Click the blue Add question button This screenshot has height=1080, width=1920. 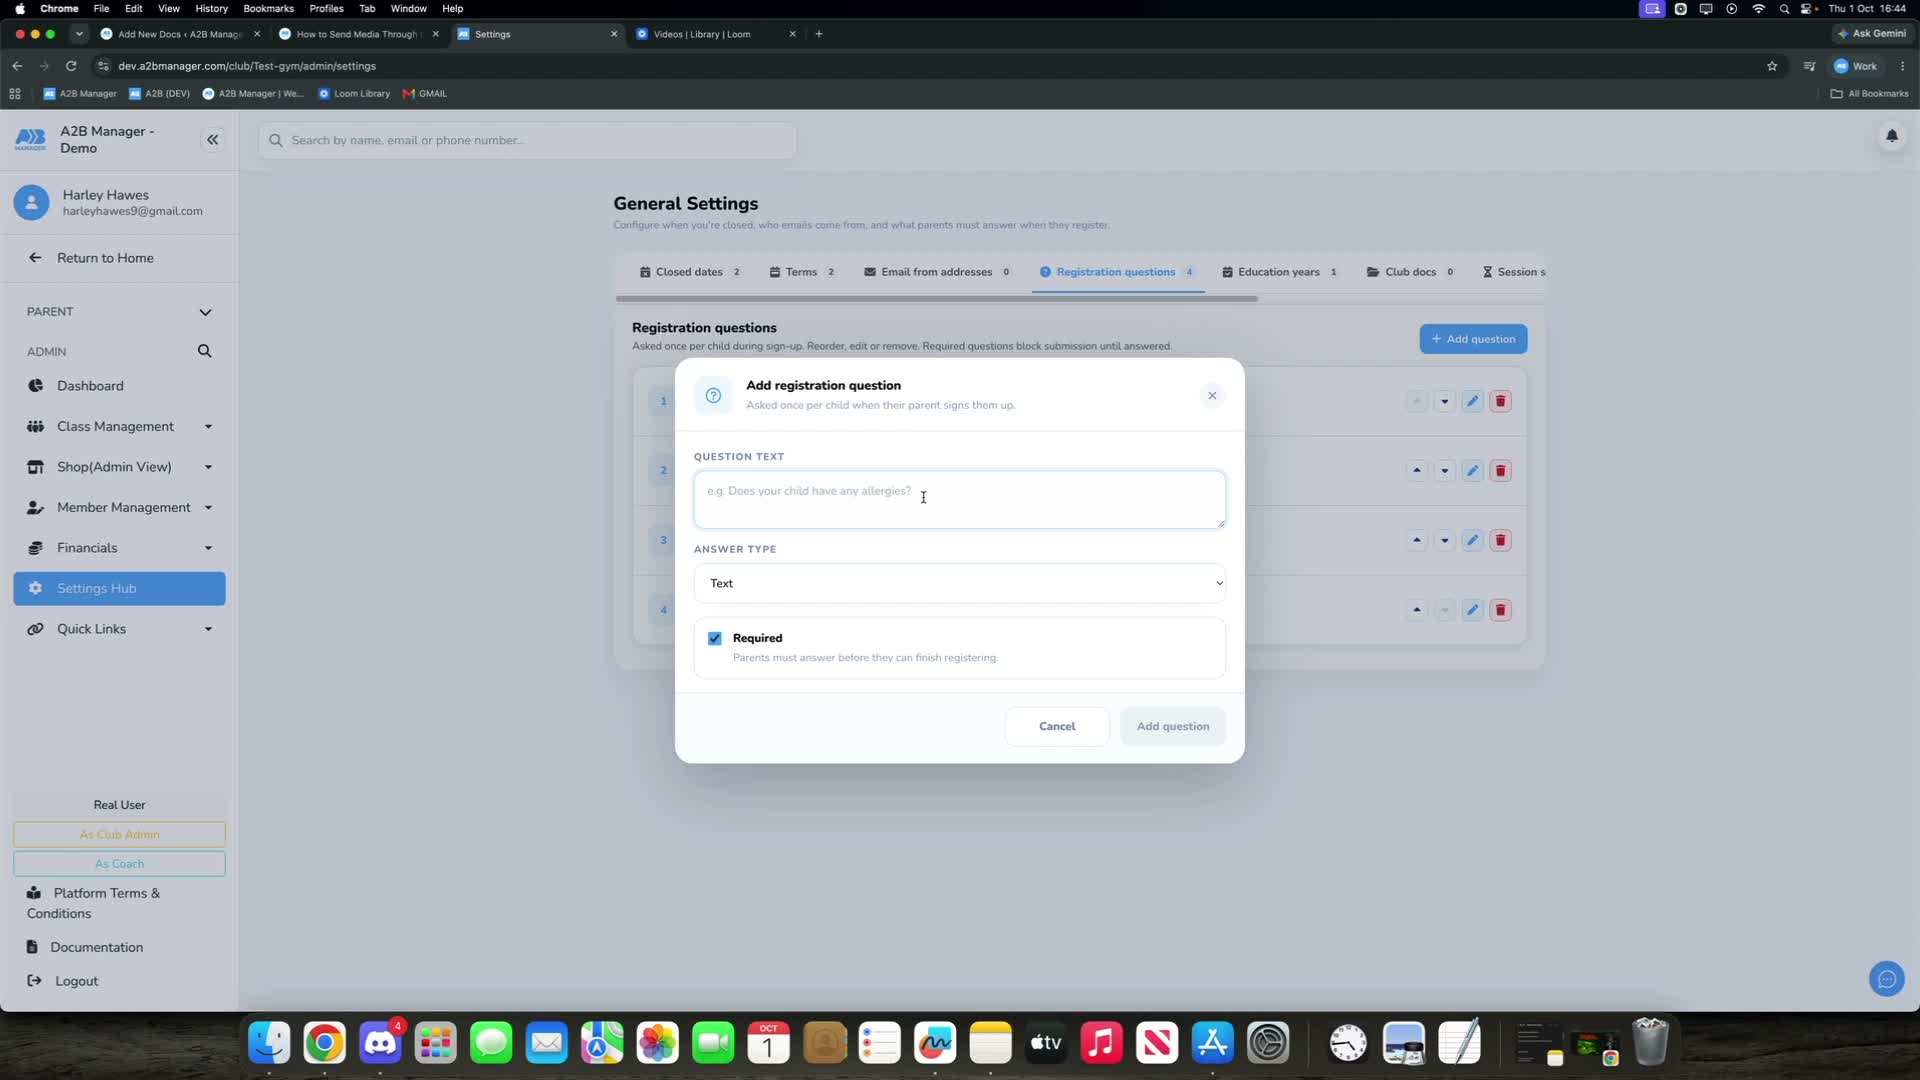coord(1473,339)
